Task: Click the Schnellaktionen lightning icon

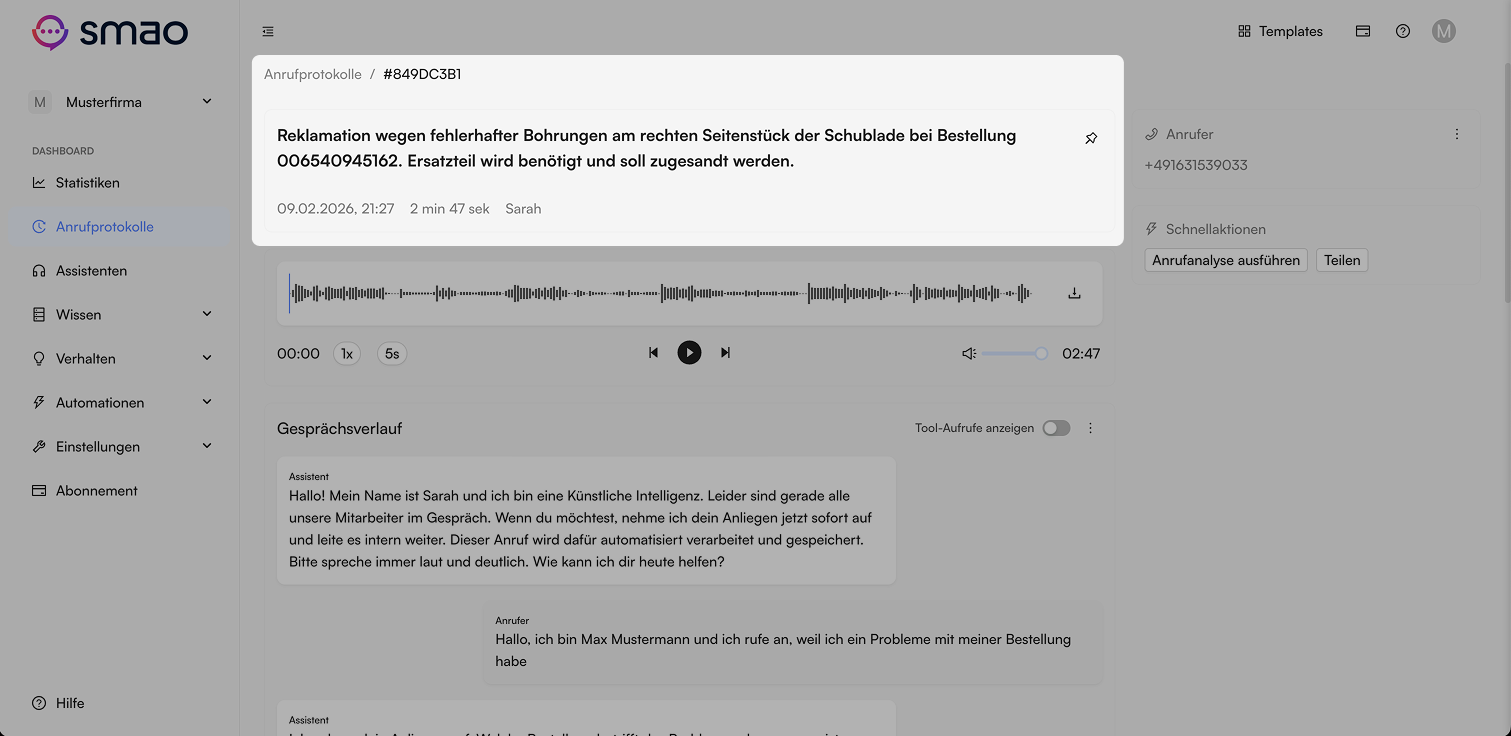Action: point(1152,229)
